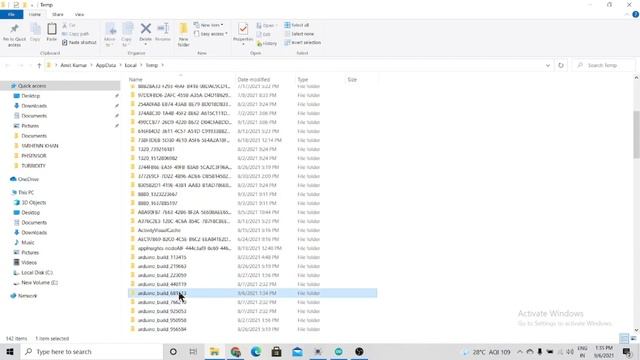Click Edit in the ribbon Open group
640x360 pixels.
[x=264, y=34]
